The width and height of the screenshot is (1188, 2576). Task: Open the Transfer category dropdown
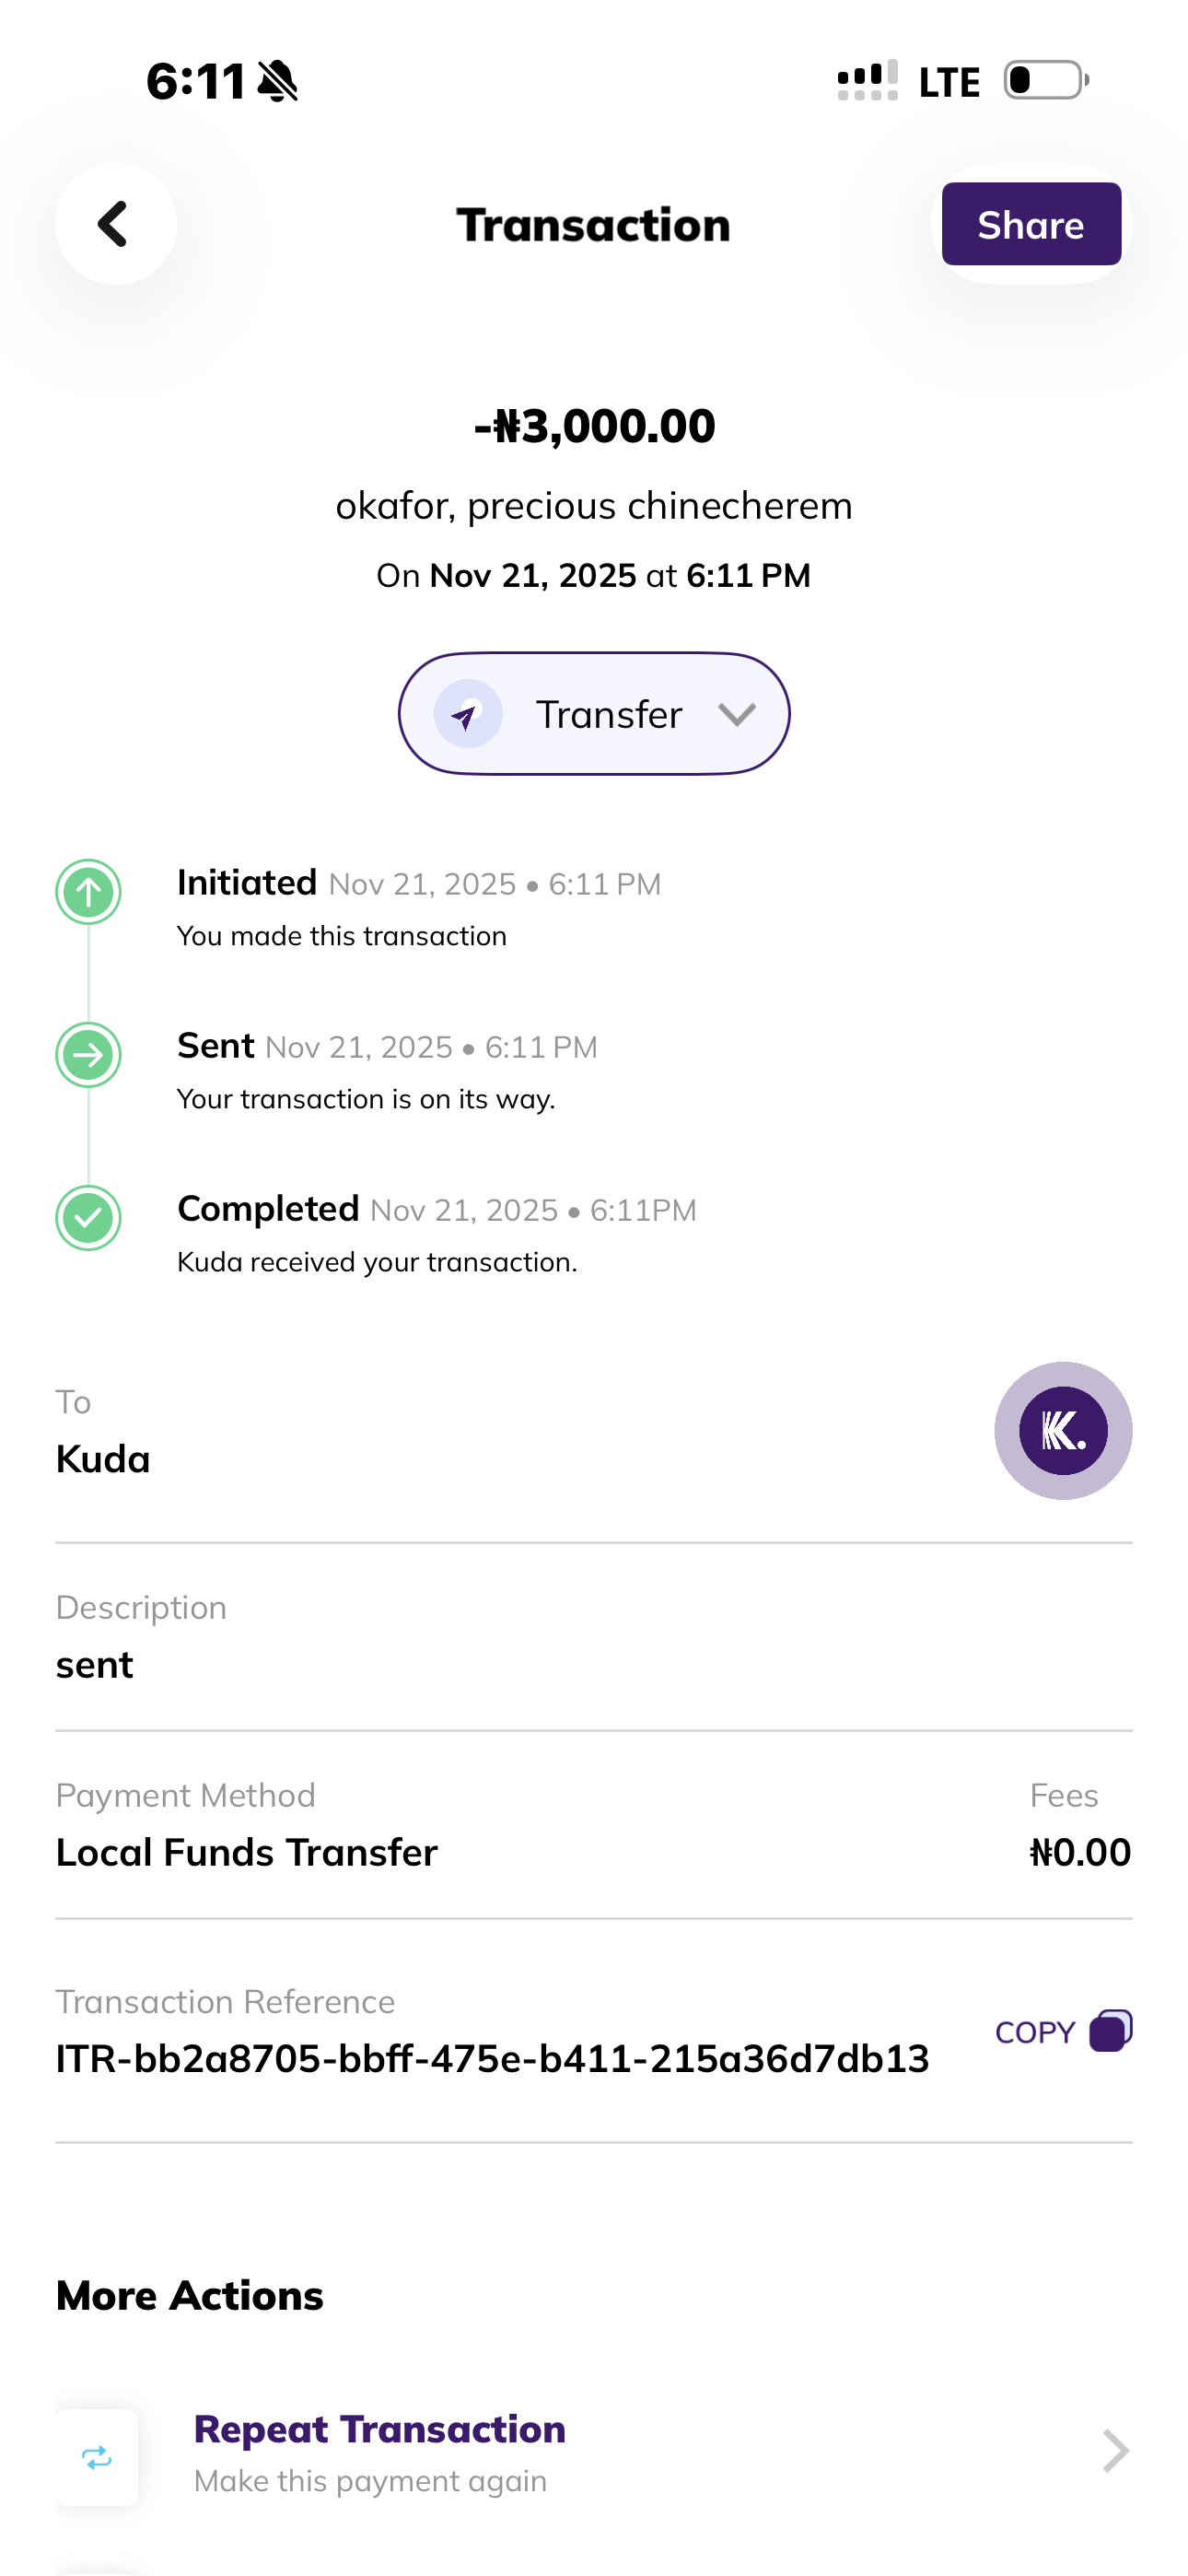click(x=594, y=714)
